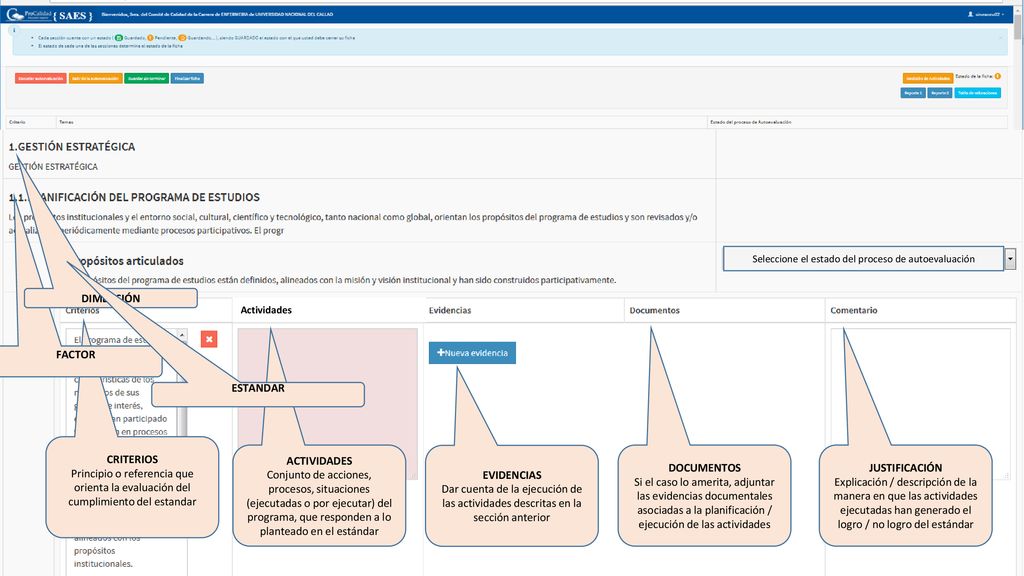Open Reporte 1
The width and height of the screenshot is (1024, 576).
pyautogui.click(x=913, y=93)
